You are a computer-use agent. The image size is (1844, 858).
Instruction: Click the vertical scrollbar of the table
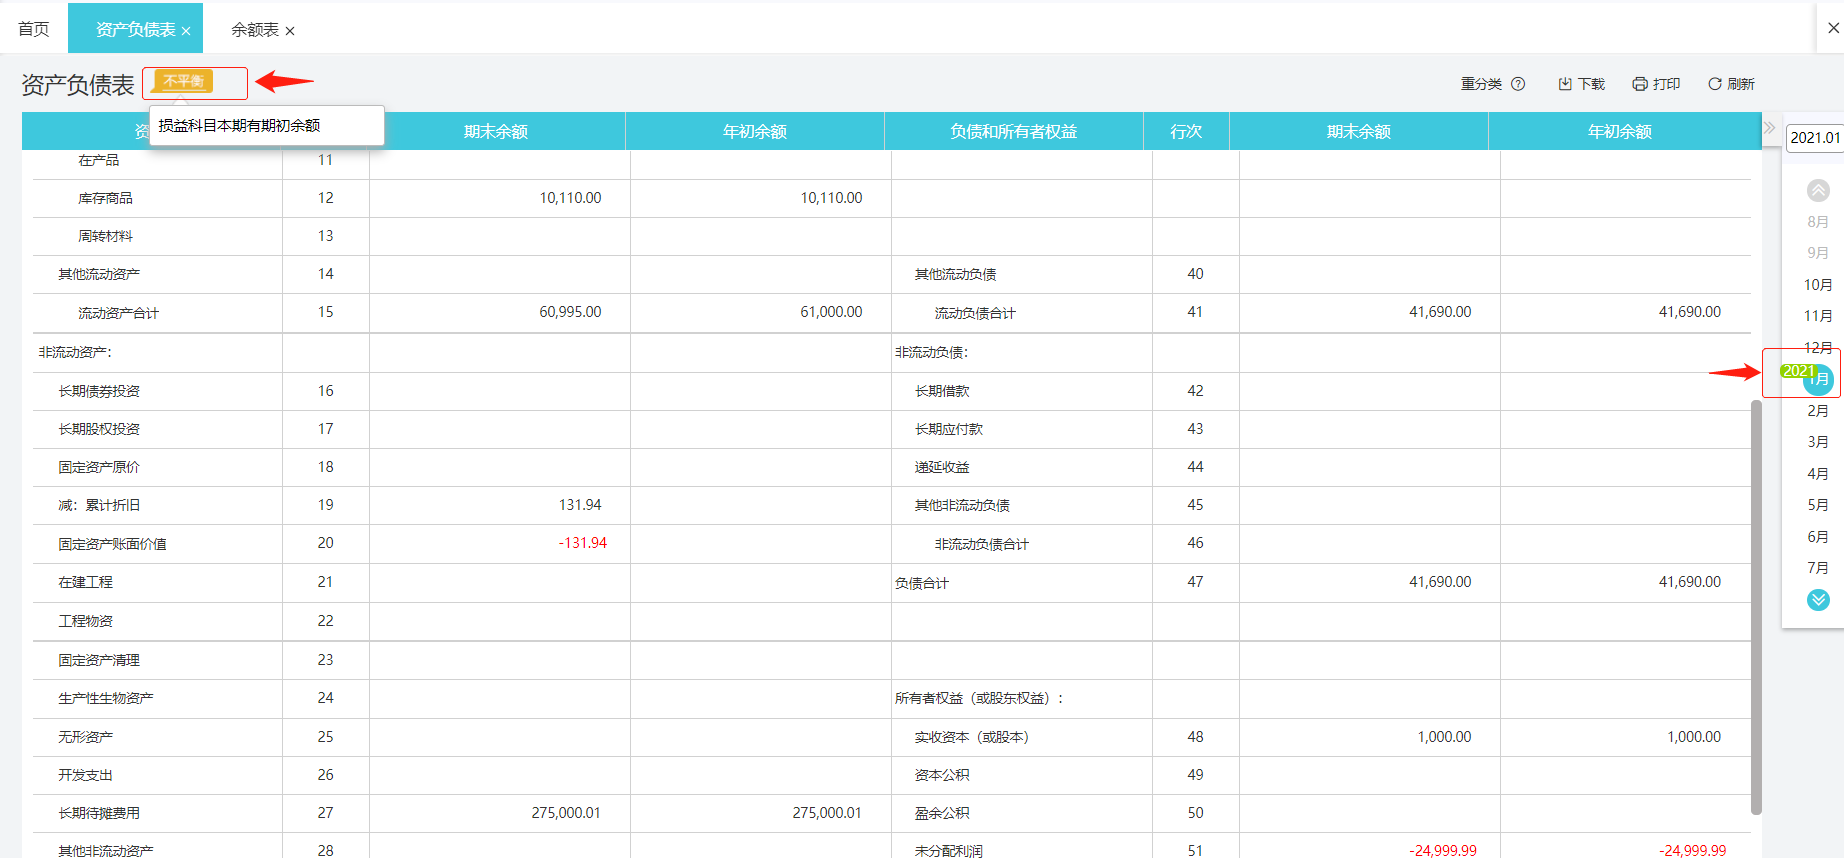tap(1756, 607)
